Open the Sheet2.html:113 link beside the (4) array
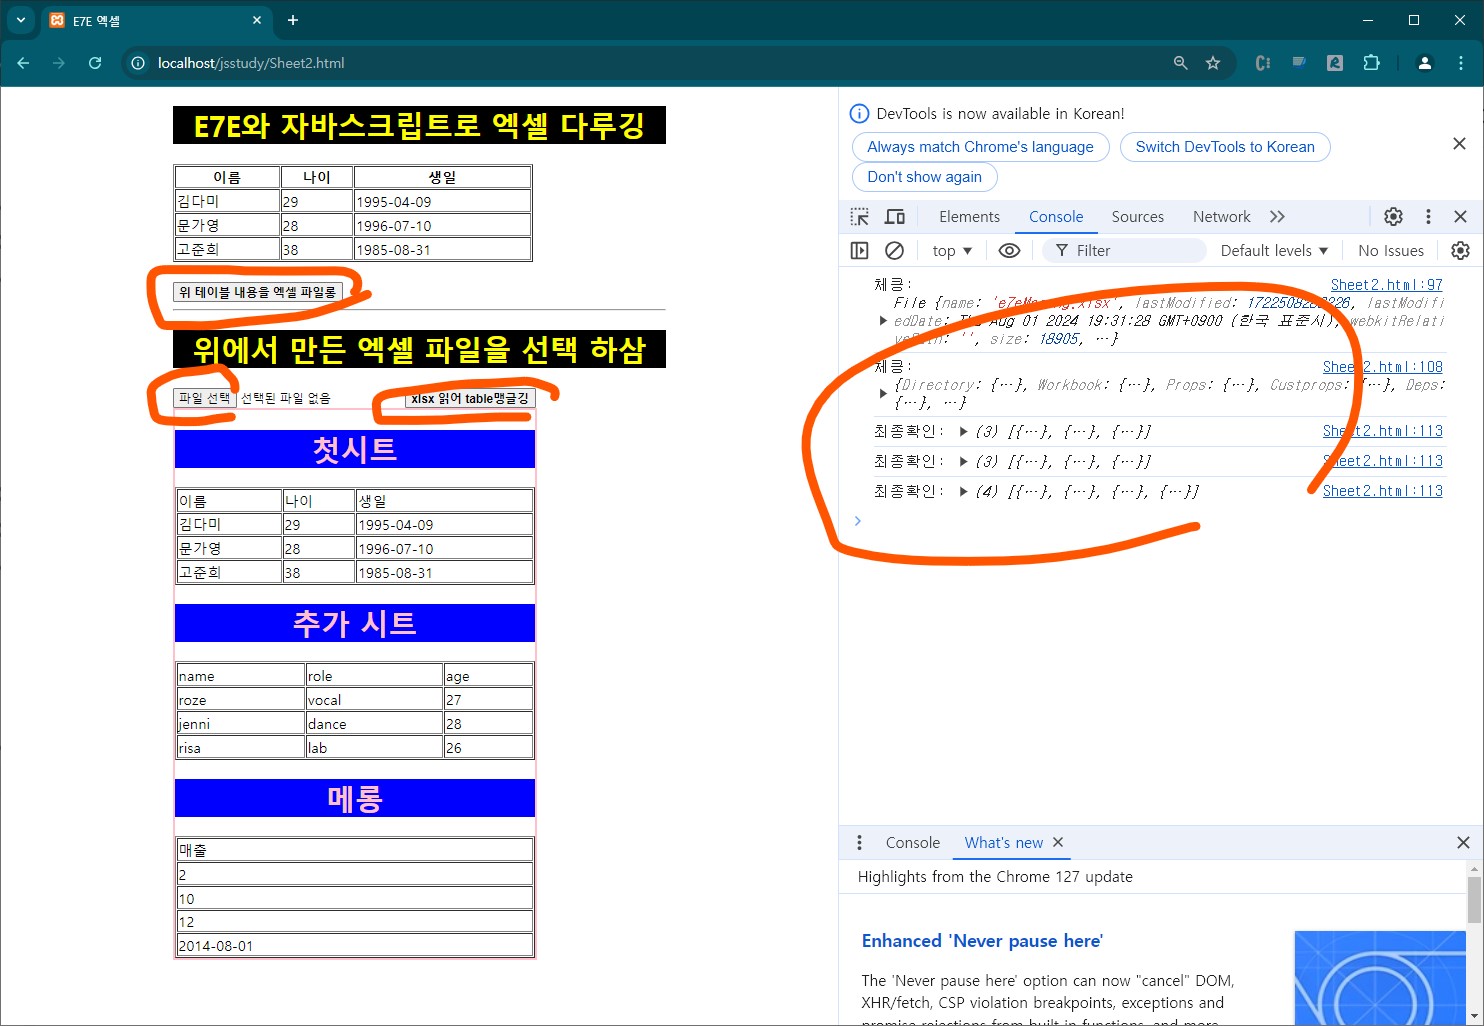1484x1026 pixels. pyautogui.click(x=1382, y=491)
